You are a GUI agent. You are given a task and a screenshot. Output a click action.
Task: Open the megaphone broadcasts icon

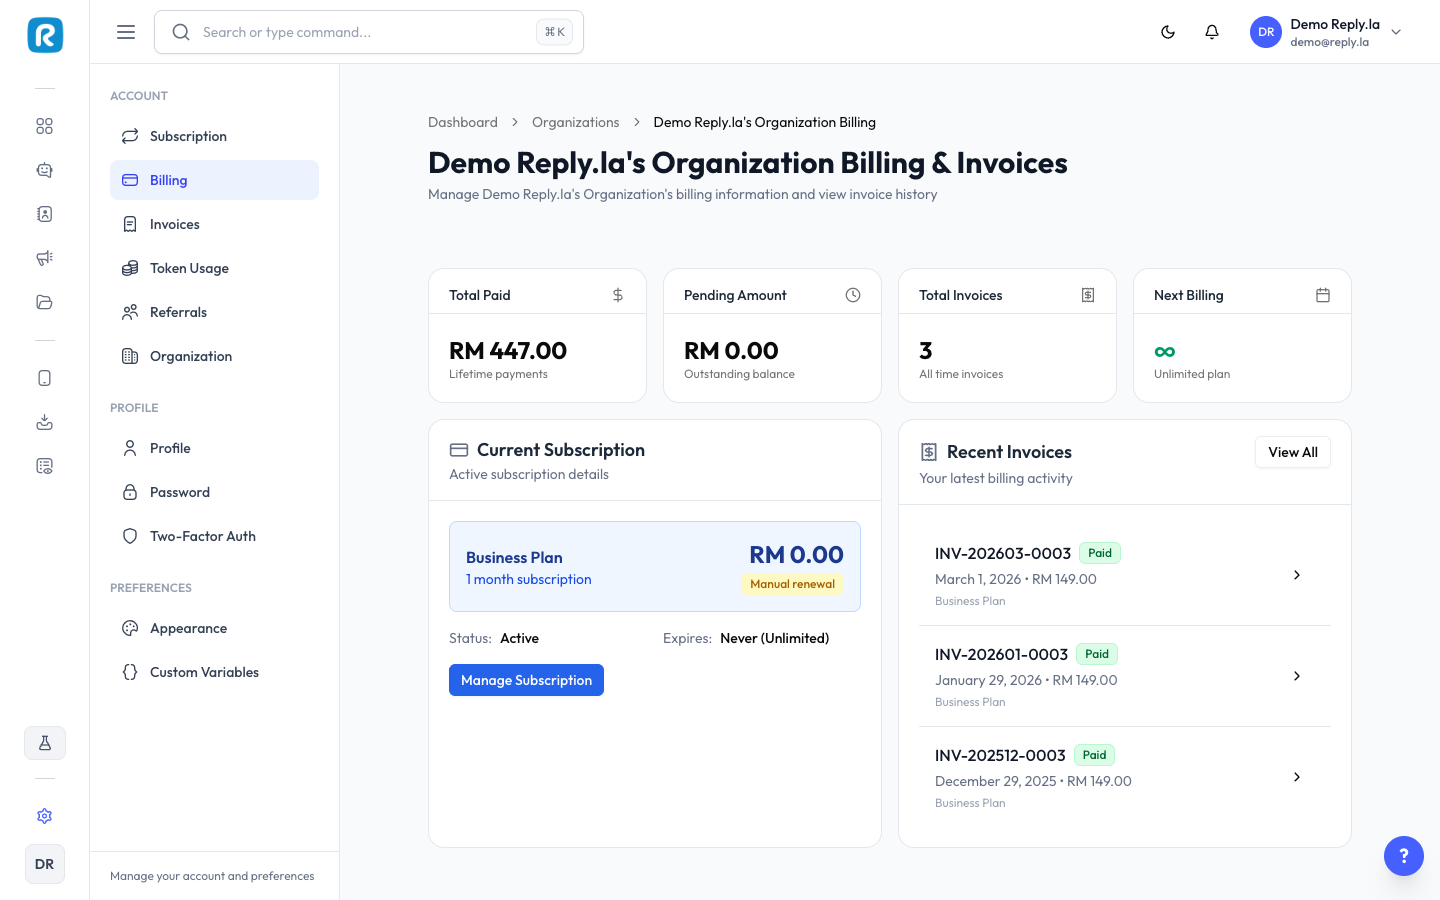pos(44,258)
